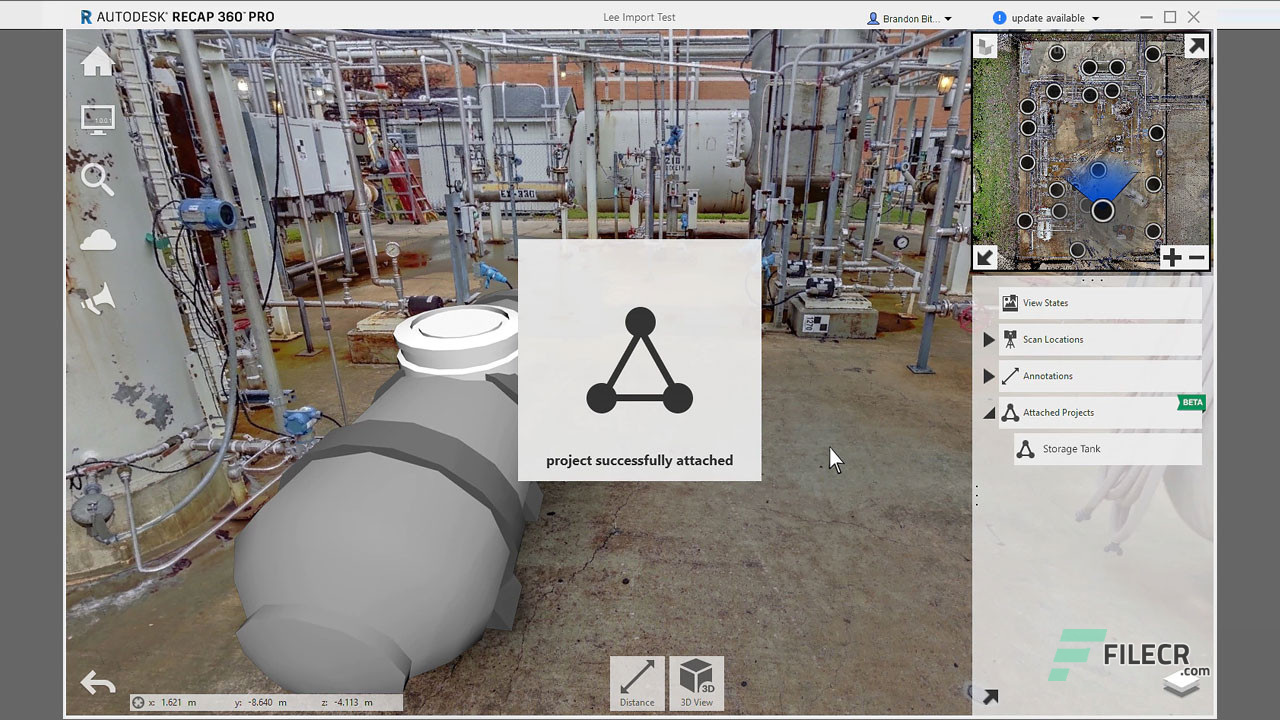Screen dimensions: 1280x720
Task: Minimize the ReCap window
Action: 1146,17
